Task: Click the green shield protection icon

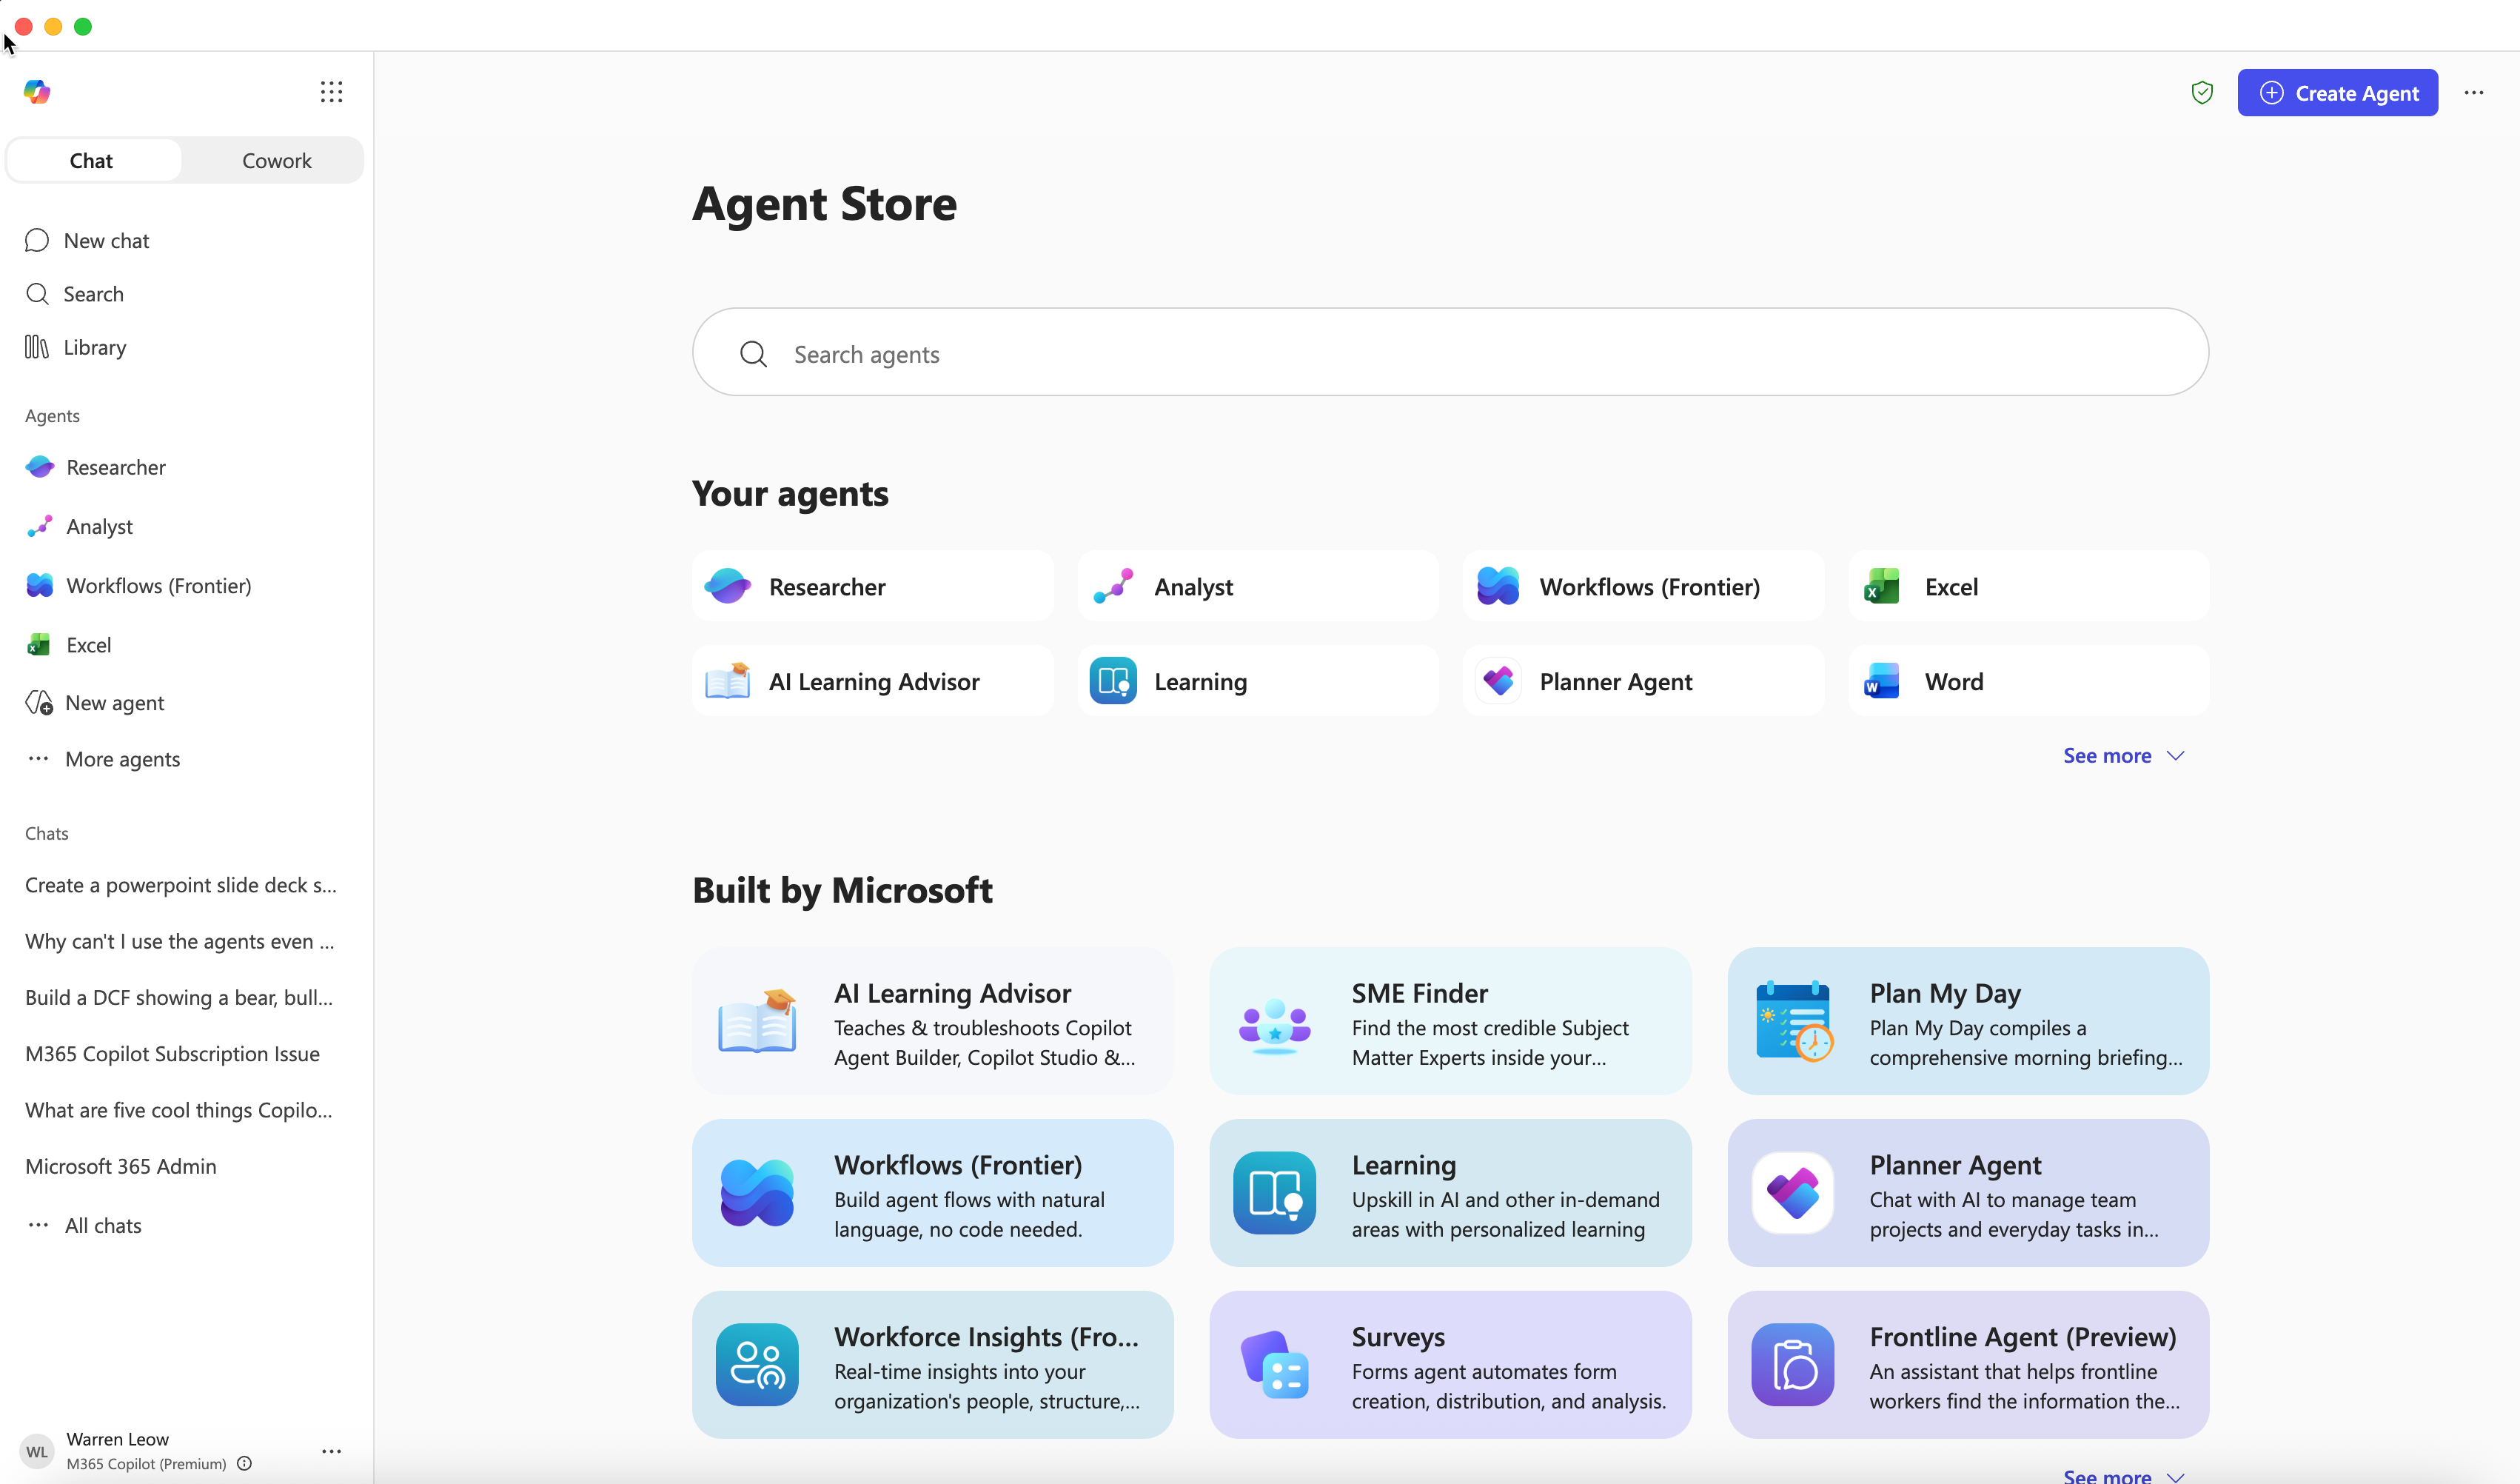Action: point(2201,93)
